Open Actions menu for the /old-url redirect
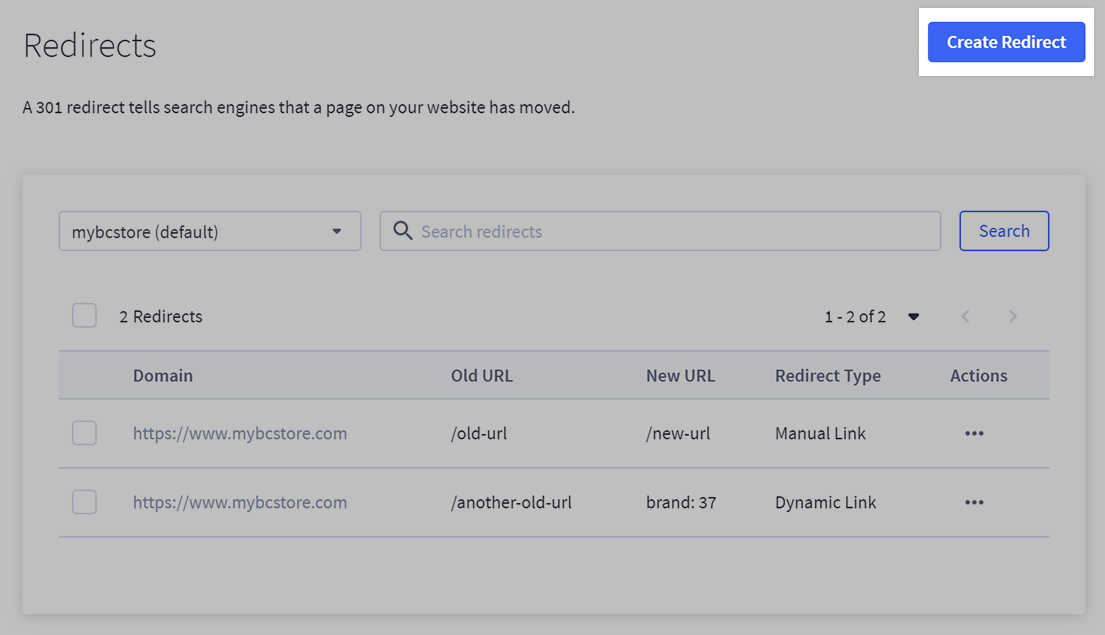The width and height of the screenshot is (1105, 635). coord(974,433)
